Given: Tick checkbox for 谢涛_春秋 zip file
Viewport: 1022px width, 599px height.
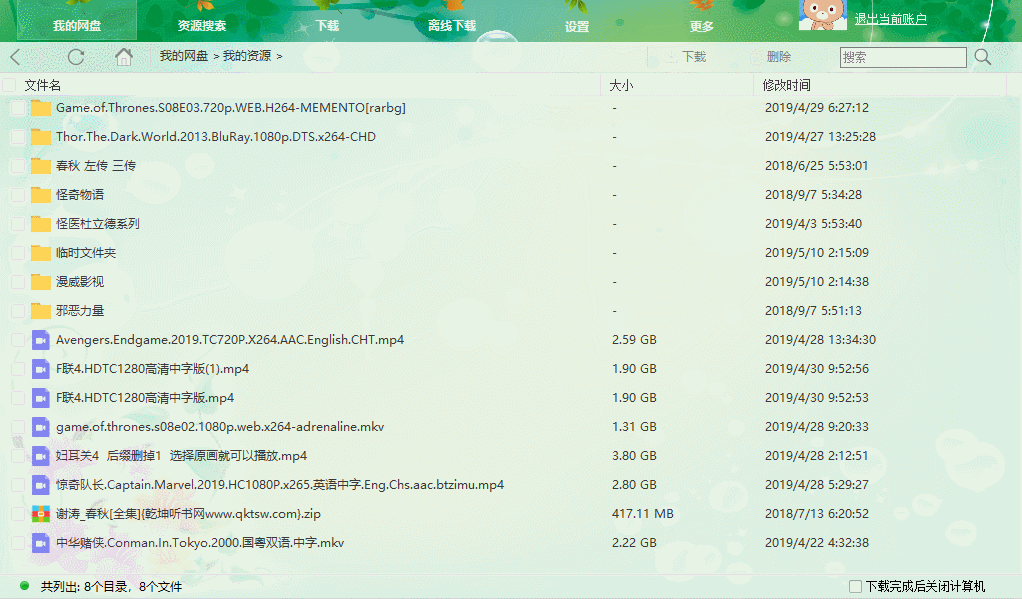Looking at the screenshot, I should point(18,514).
